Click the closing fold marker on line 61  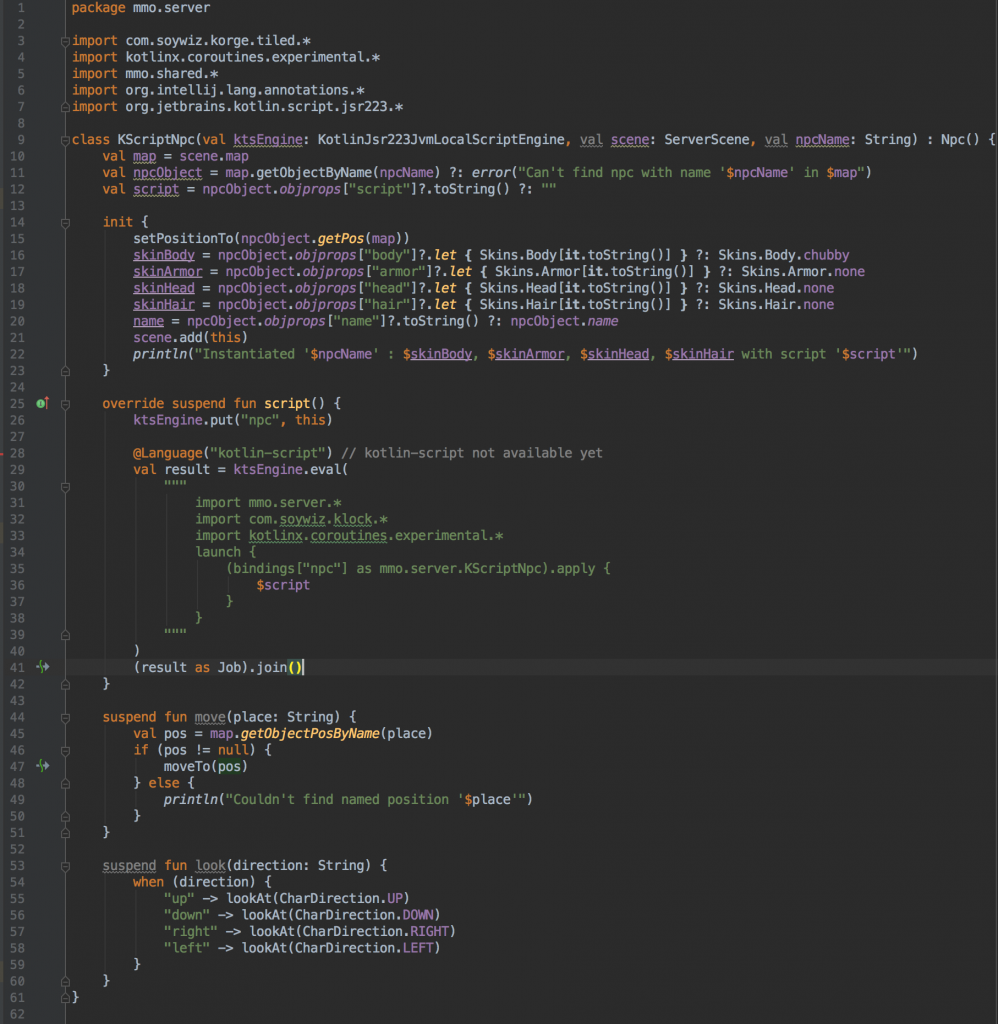click(x=66, y=997)
